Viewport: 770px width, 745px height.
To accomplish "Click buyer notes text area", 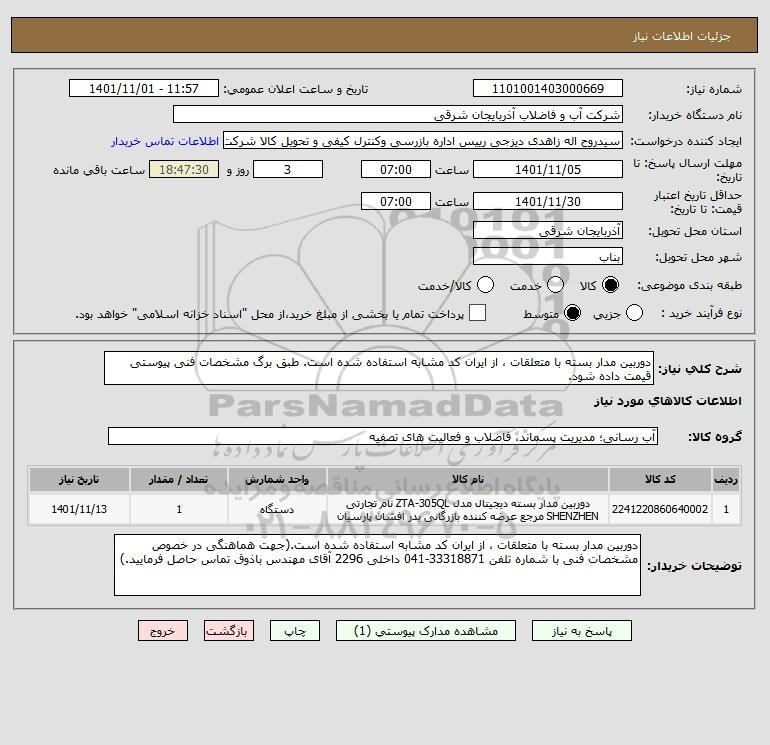I will (378, 565).
